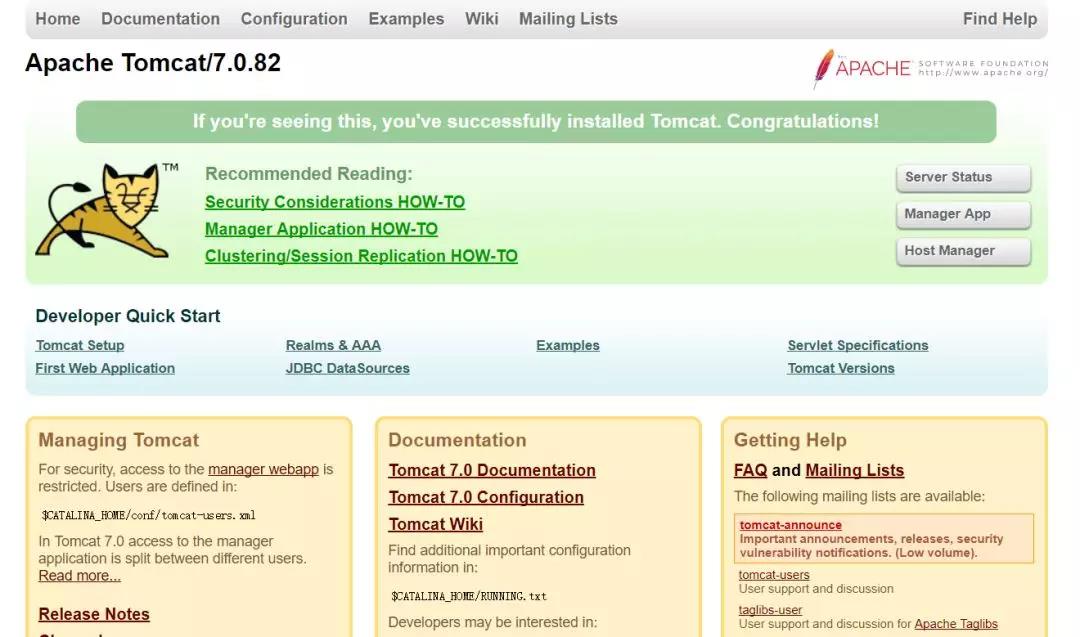
Task: Open the Servlet Specifications link
Action: [858, 345]
